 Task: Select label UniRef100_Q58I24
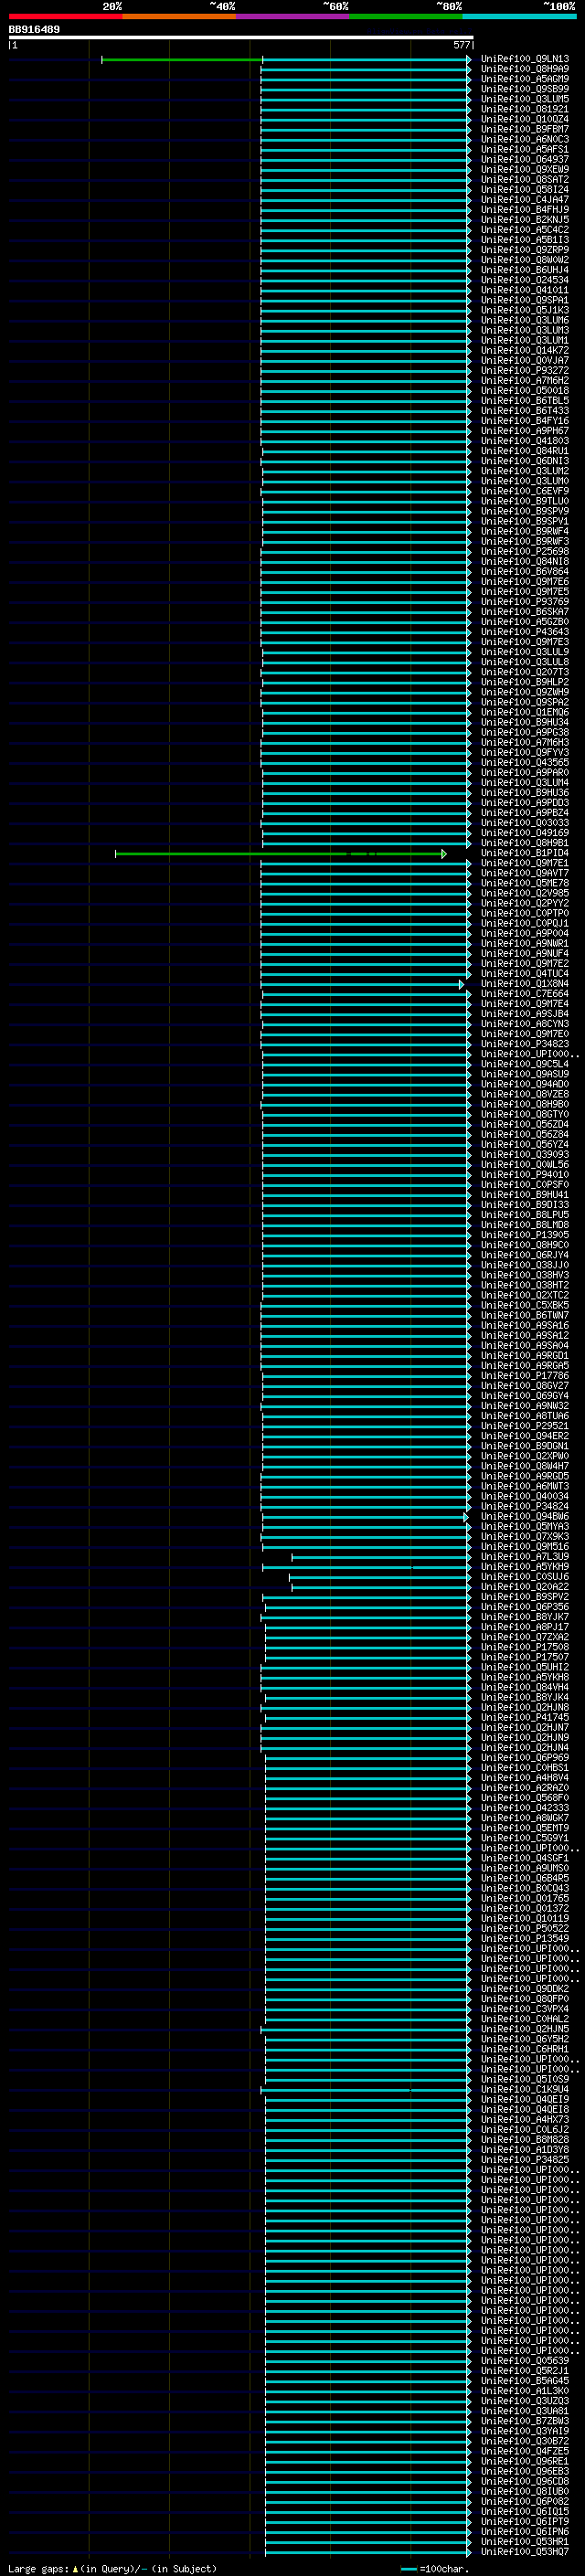525,190
